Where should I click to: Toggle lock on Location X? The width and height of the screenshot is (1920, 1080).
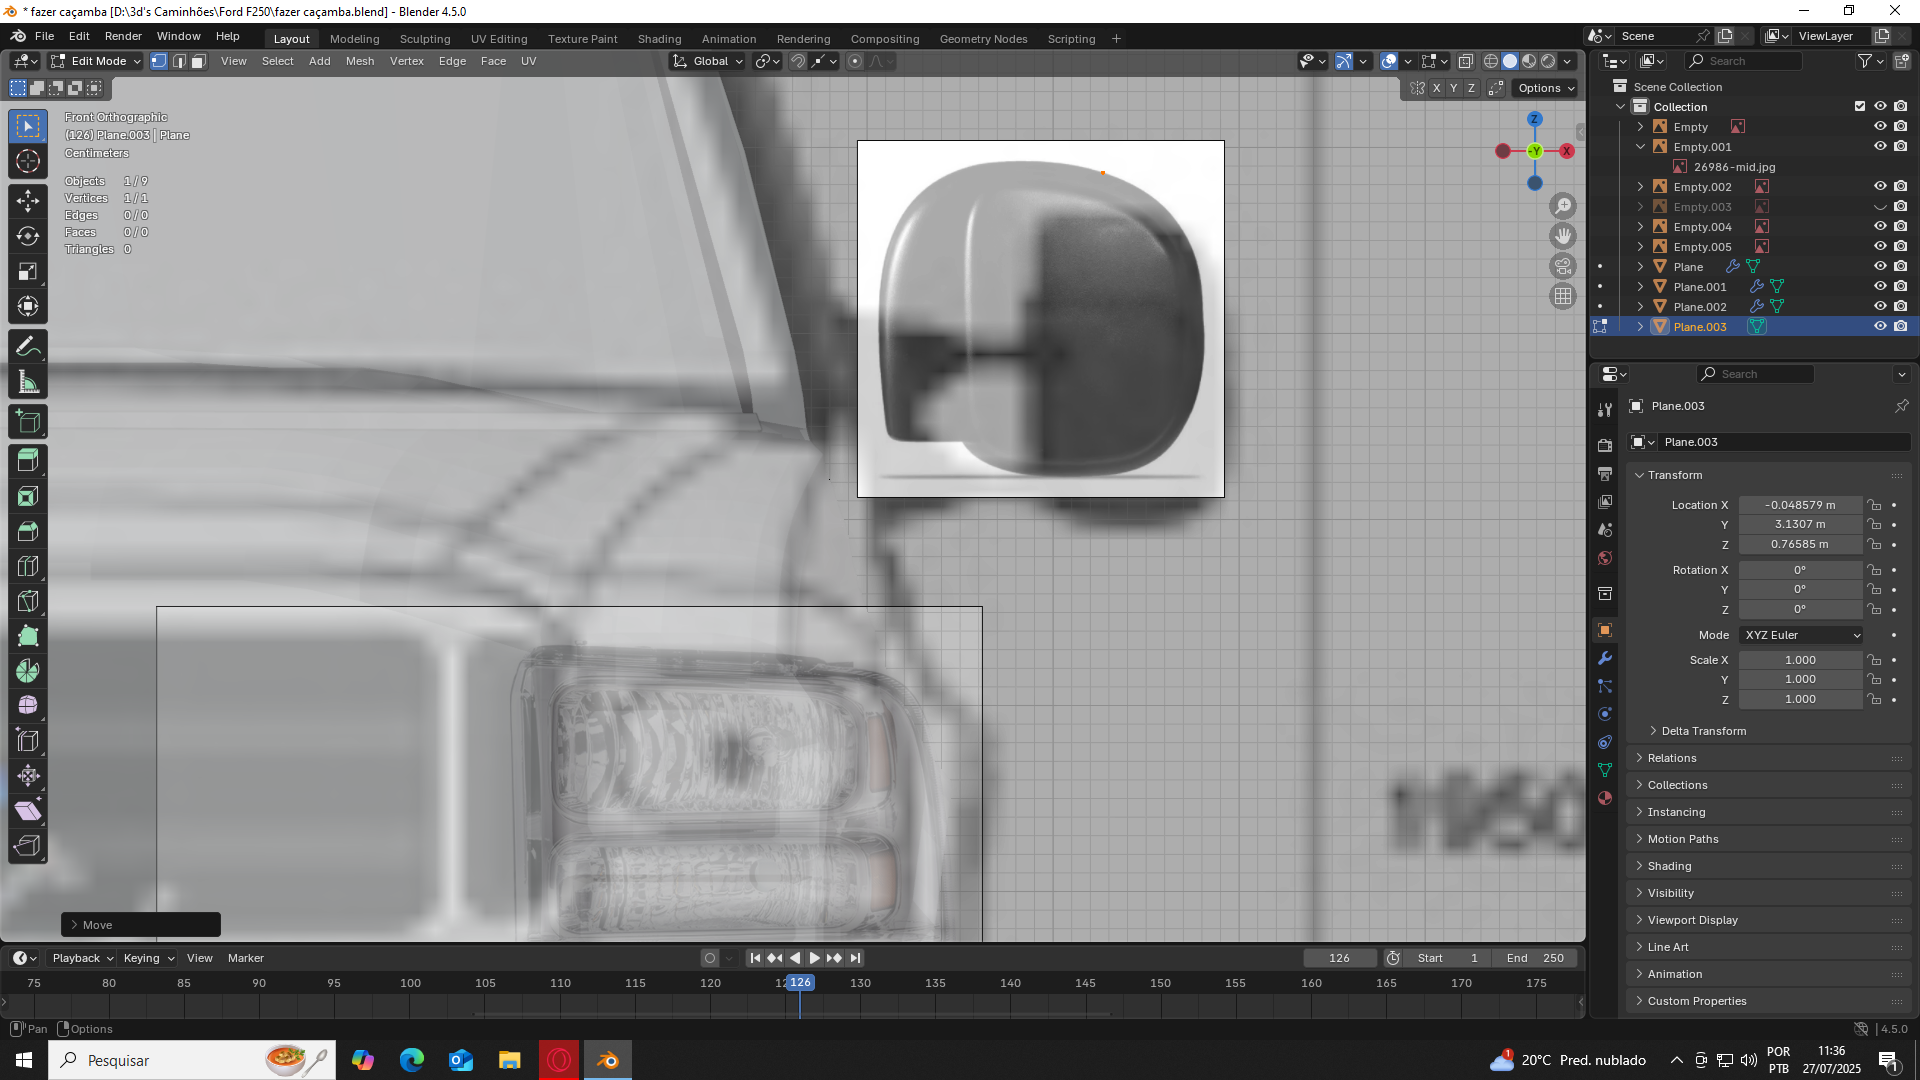(1875, 505)
